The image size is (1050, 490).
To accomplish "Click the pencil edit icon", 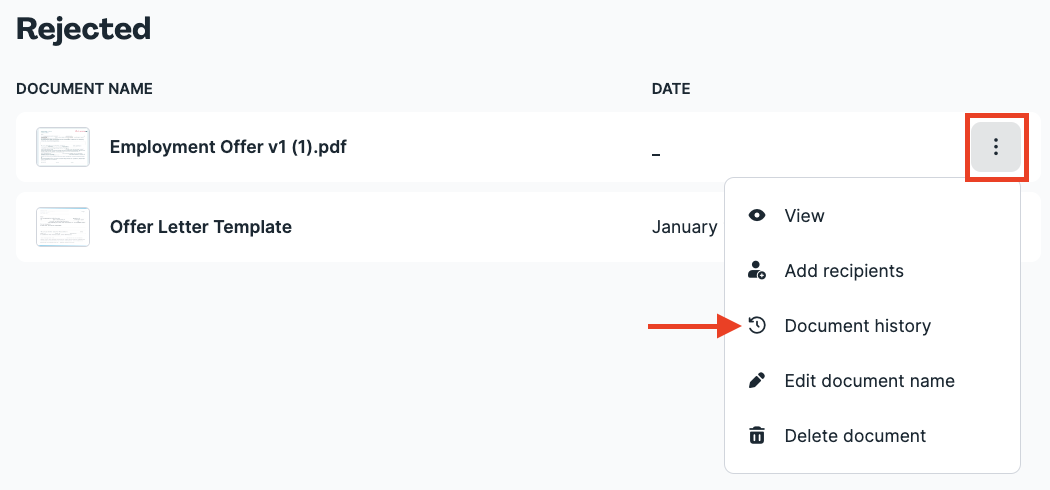I will pos(757,380).
